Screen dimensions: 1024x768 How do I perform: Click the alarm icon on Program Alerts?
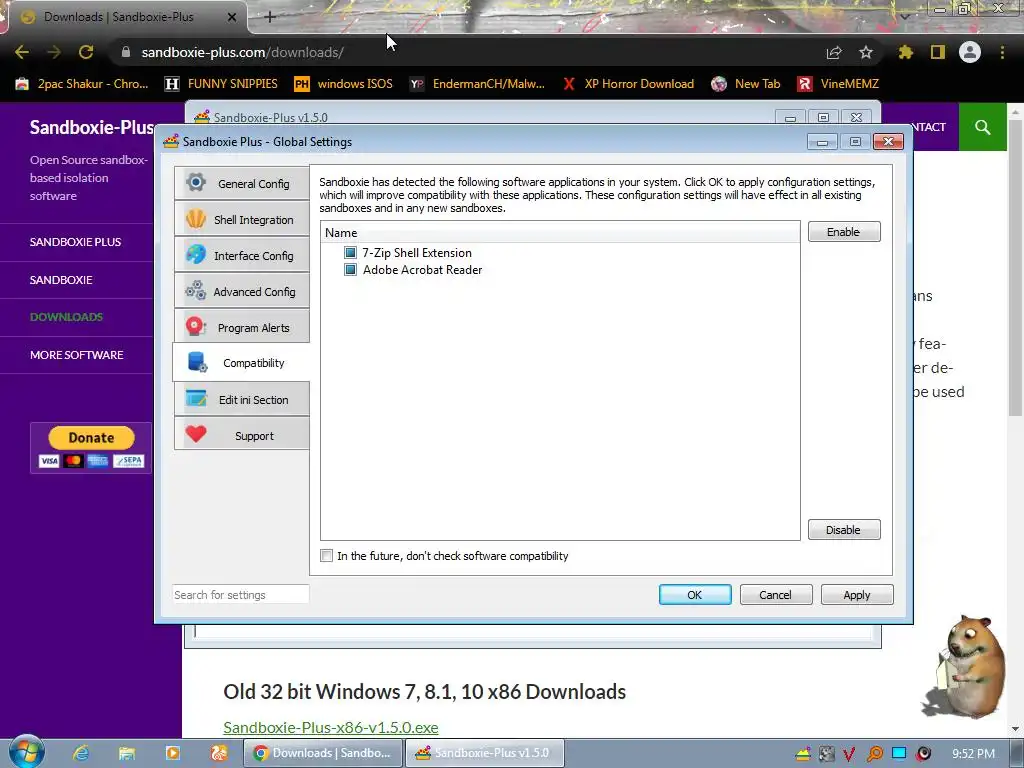(x=196, y=326)
